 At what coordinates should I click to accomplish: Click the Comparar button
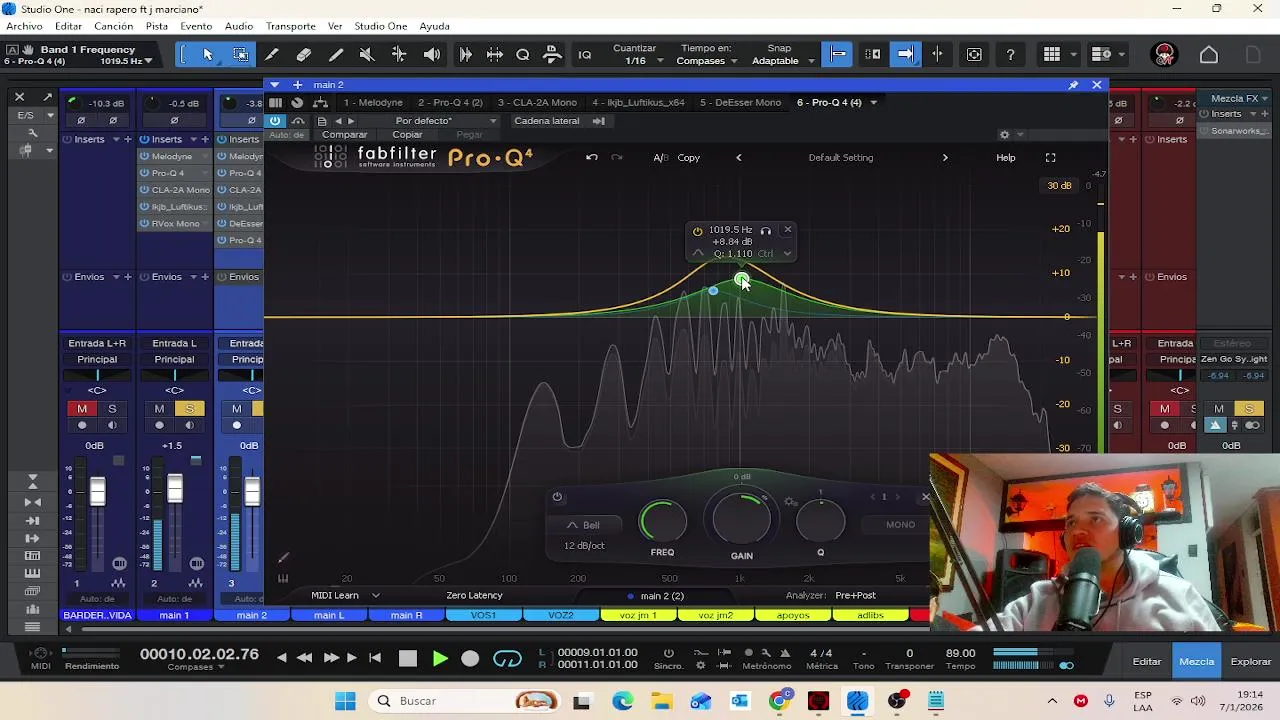[x=345, y=135]
